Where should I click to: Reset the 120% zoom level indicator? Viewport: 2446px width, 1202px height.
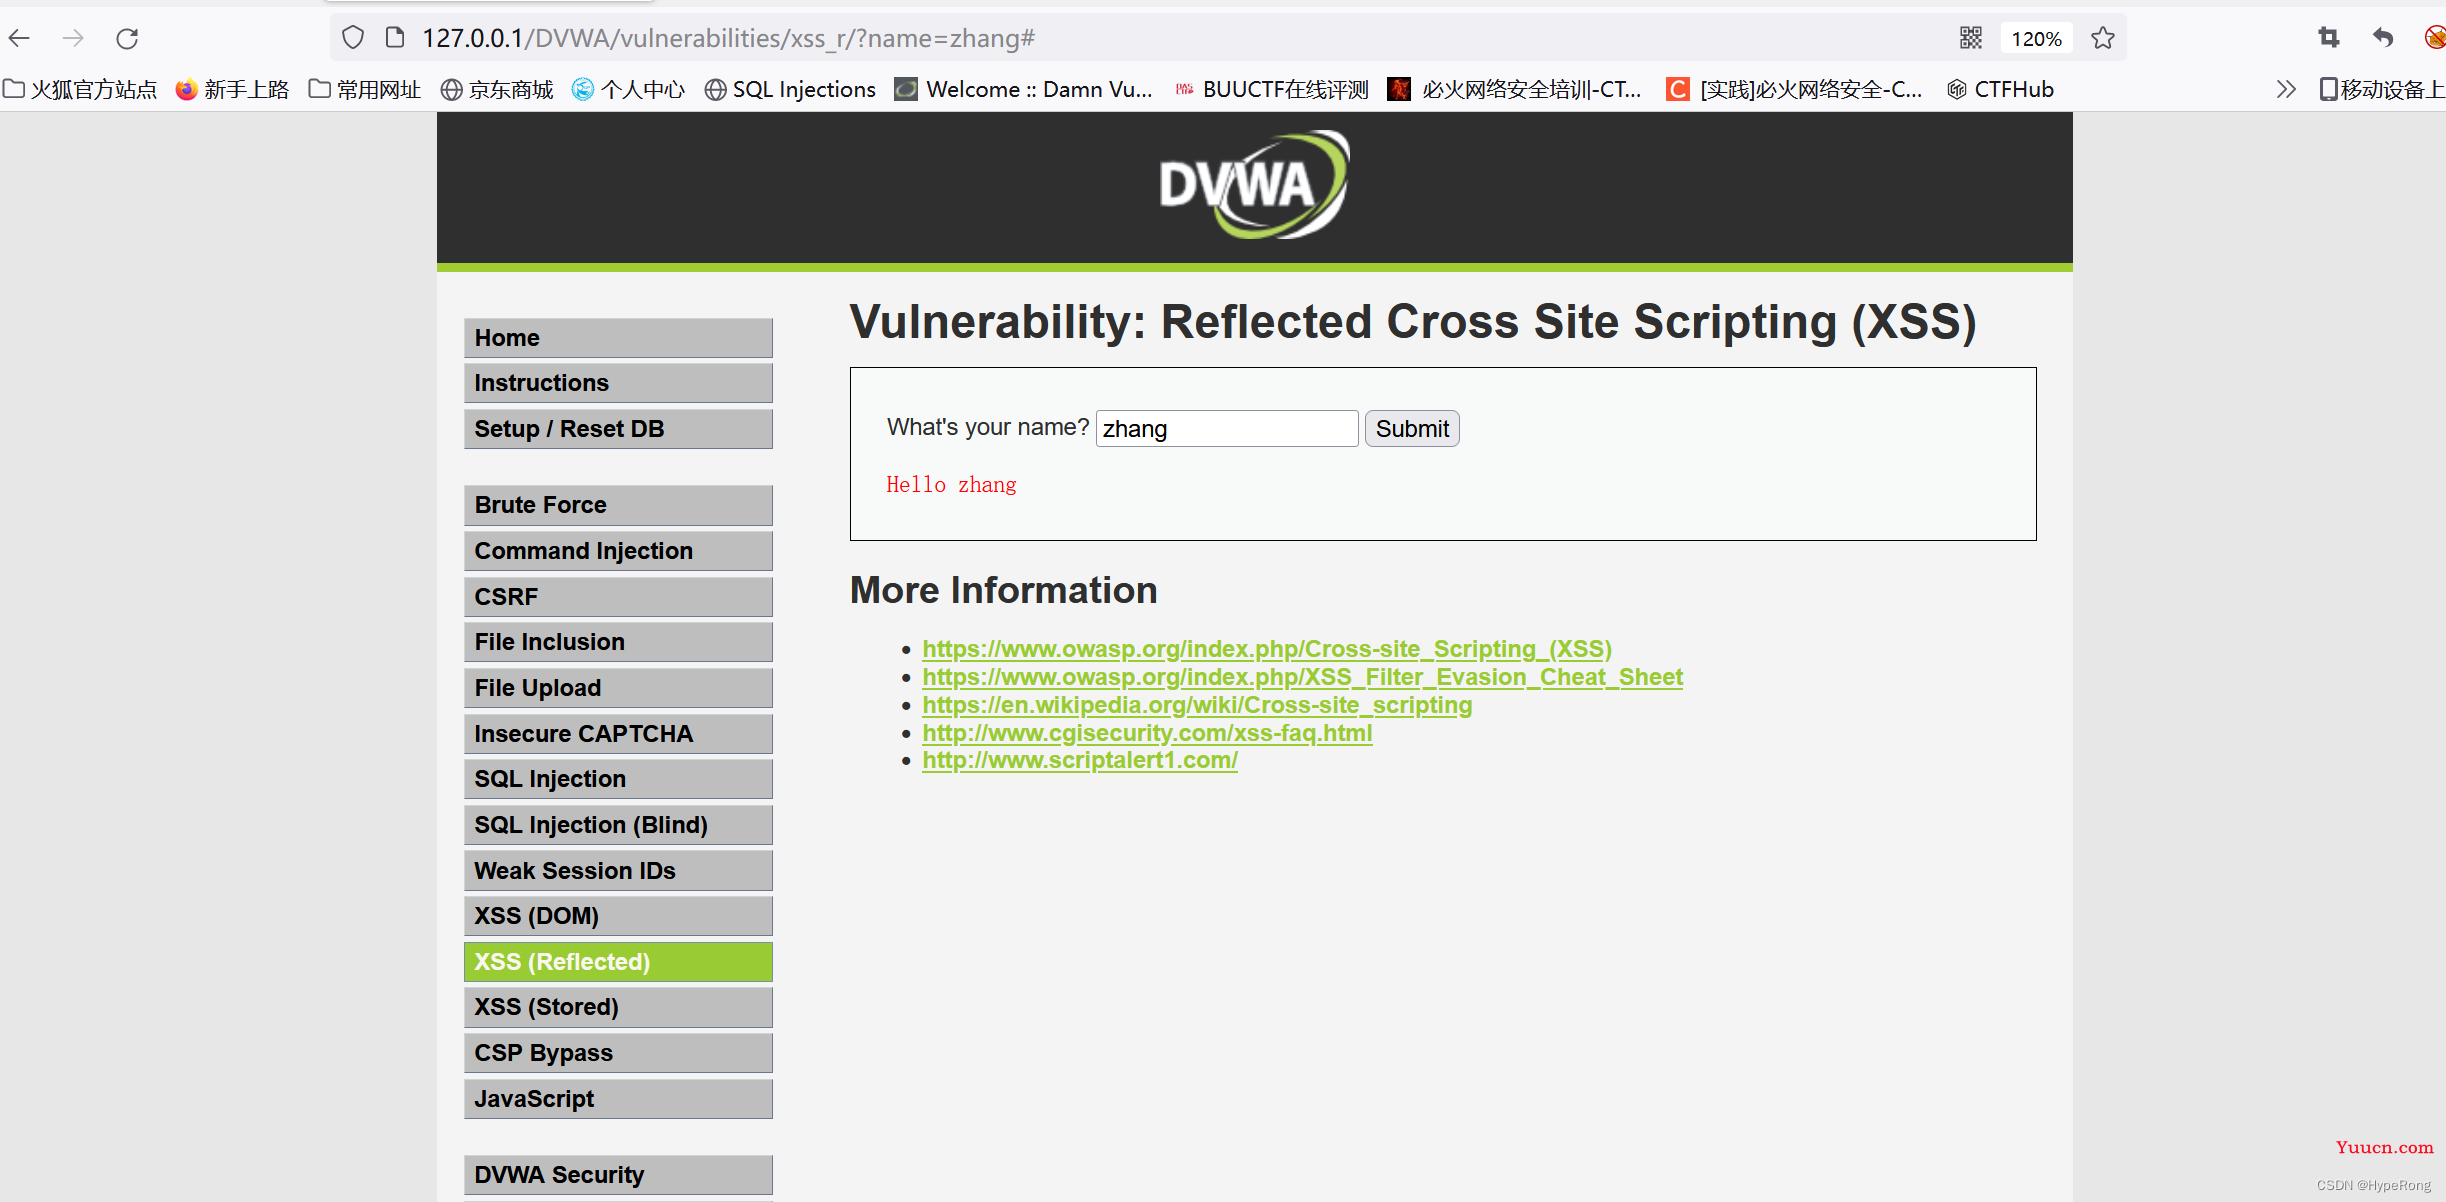click(2036, 38)
